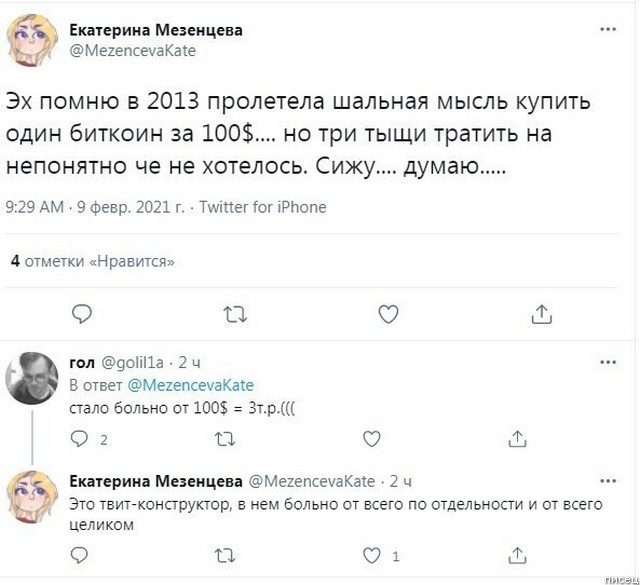This screenshot has height=585, width=640.
Task: Open more options on гол's reply
Action: click(608, 362)
